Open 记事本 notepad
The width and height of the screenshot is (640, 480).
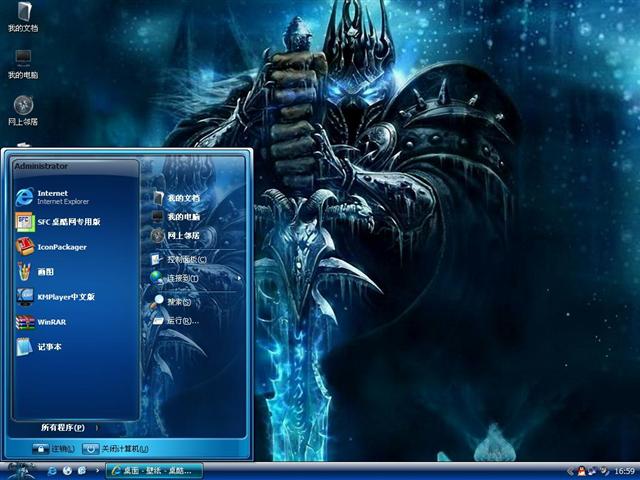(39, 347)
